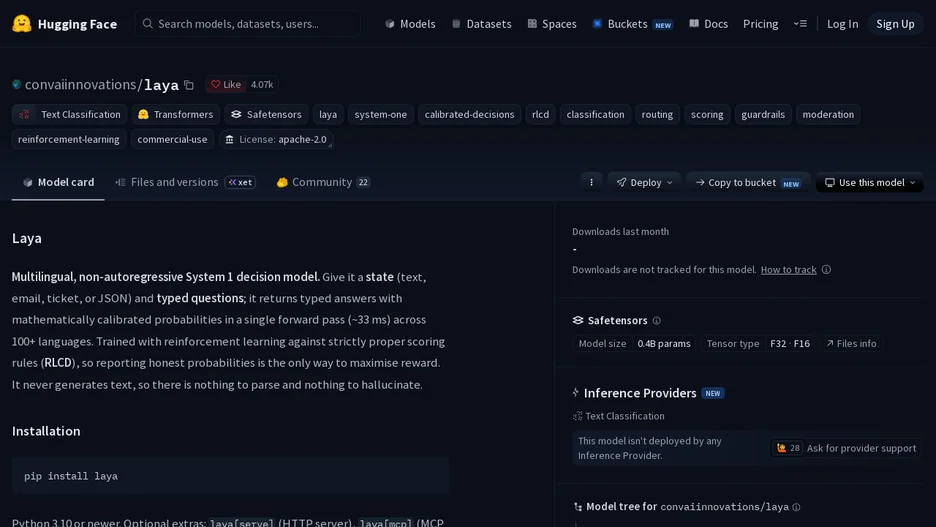Open the Deploy dropdown
This screenshot has height=527, width=936.
pyautogui.click(x=645, y=183)
